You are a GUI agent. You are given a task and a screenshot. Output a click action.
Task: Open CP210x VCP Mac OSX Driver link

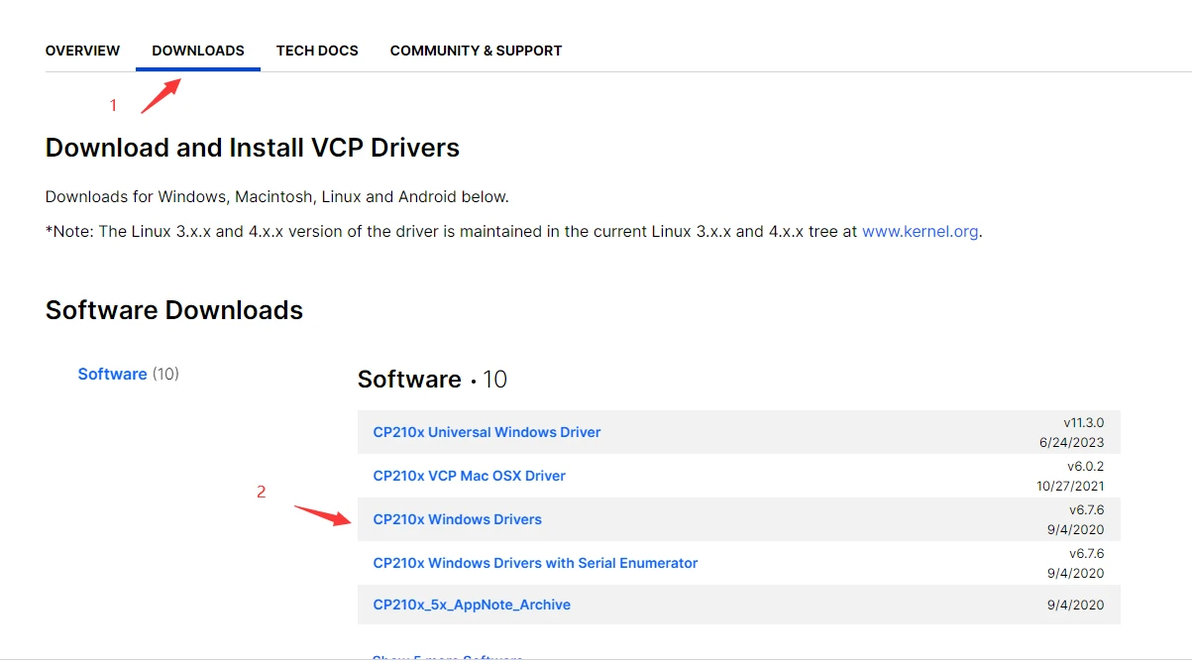(469, 476)
